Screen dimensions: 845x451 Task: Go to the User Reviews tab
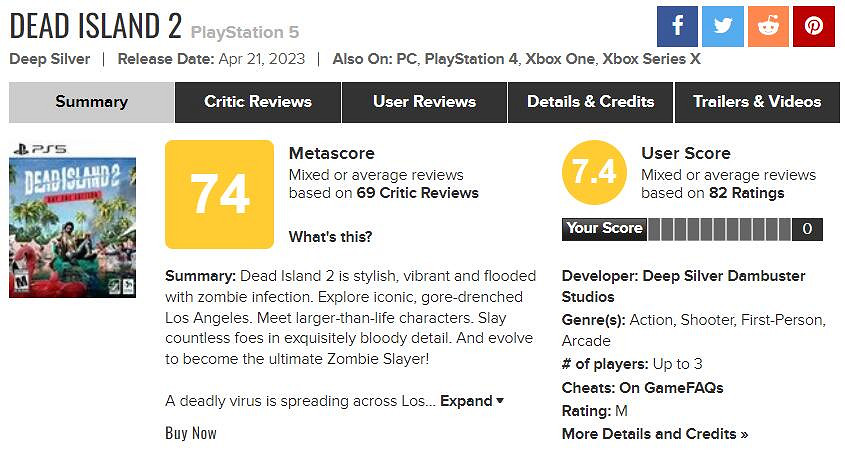pos(424,102)
